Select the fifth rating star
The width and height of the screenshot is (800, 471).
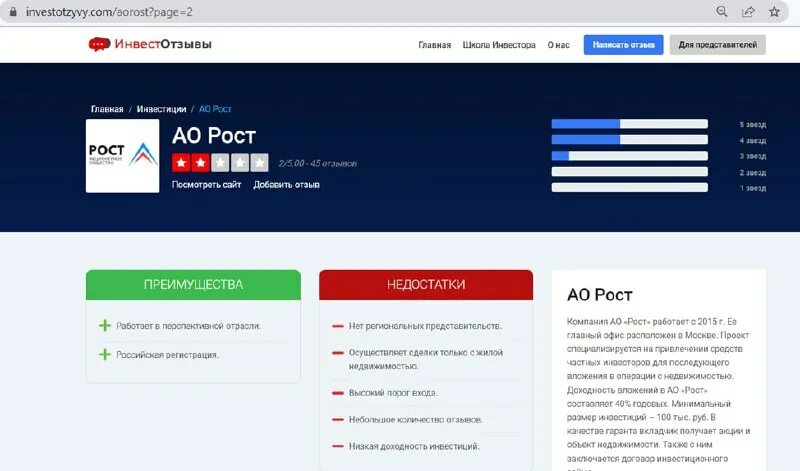pyautogui.click(x=259, y=163)
